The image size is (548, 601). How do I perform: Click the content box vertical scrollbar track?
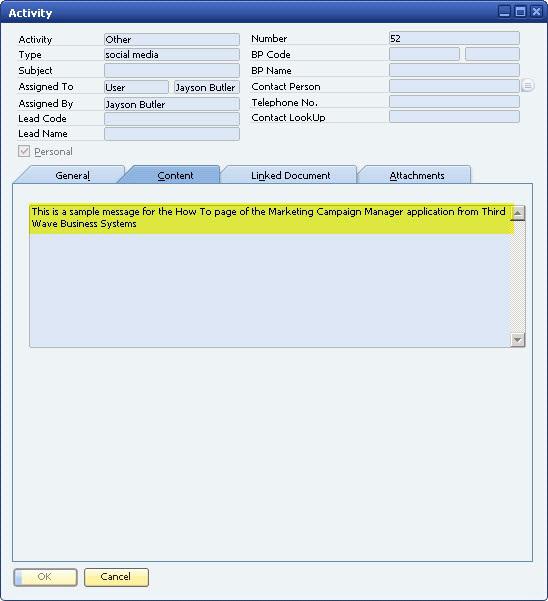(518, 277)
